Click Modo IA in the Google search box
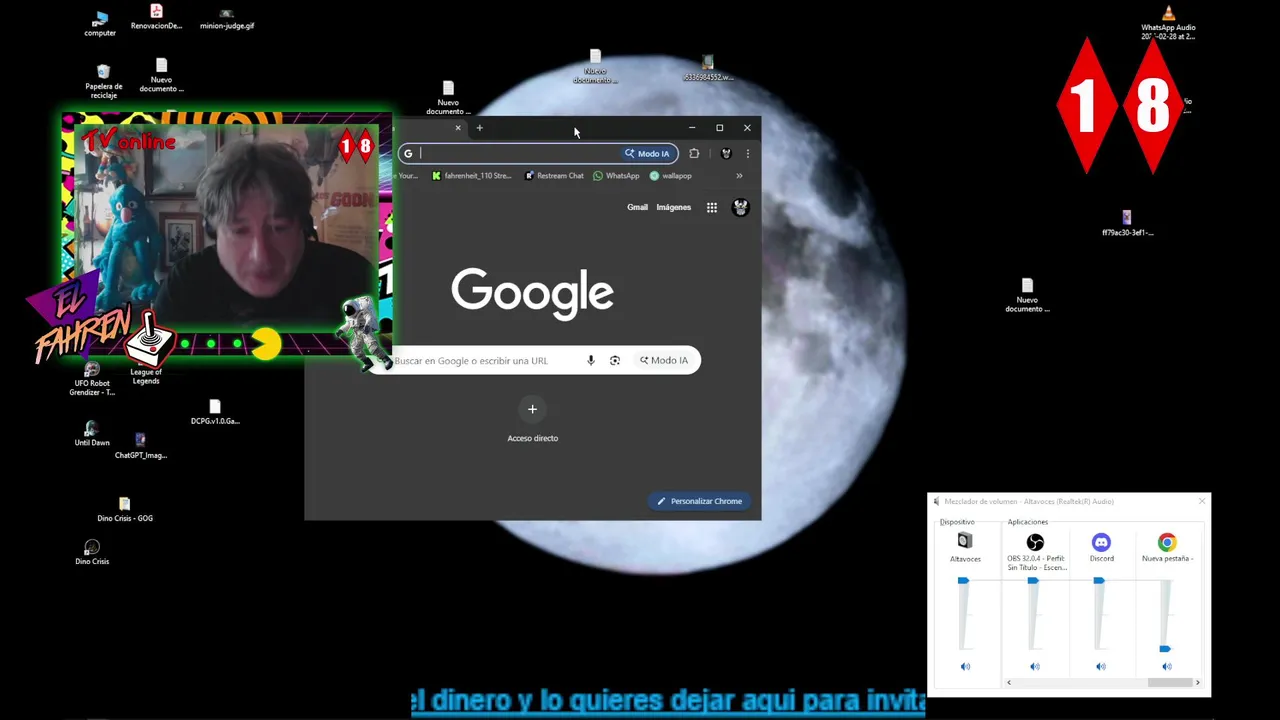The image size is (1280, 720). coord(665,360)
